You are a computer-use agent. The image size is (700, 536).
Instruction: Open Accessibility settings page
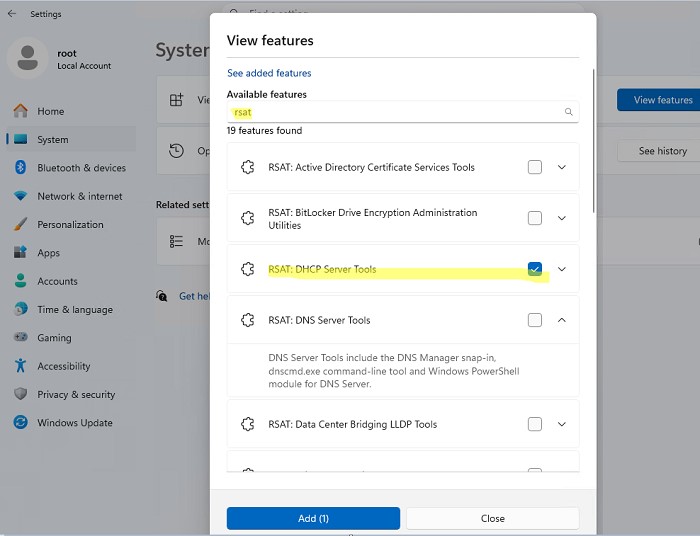(x=71, y=366)
